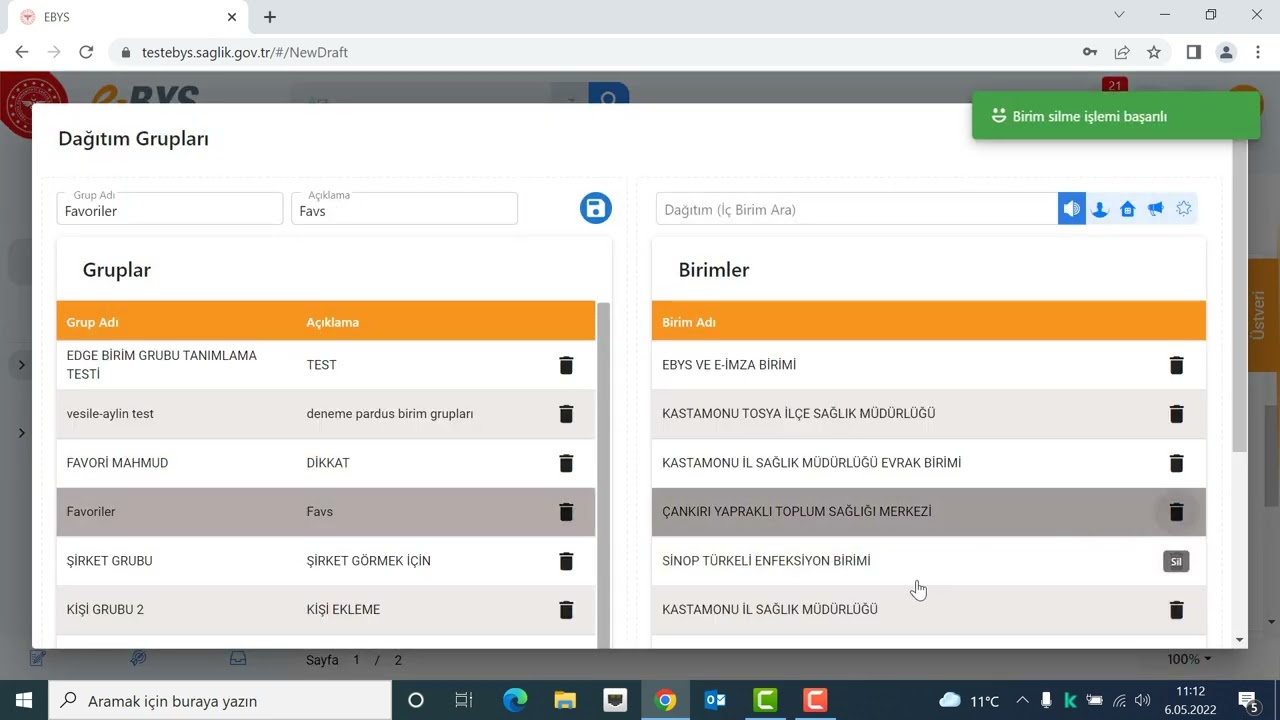Open the Chrome password key icon
The height and width of the screenshot is (720, 1280).
coord(1090,52)
